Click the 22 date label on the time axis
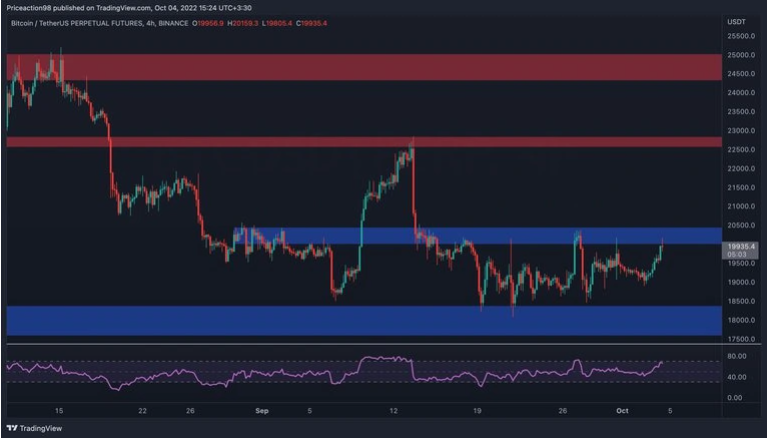Image resolution: width=768 pixels, height=440 pixels. point(142,411)
